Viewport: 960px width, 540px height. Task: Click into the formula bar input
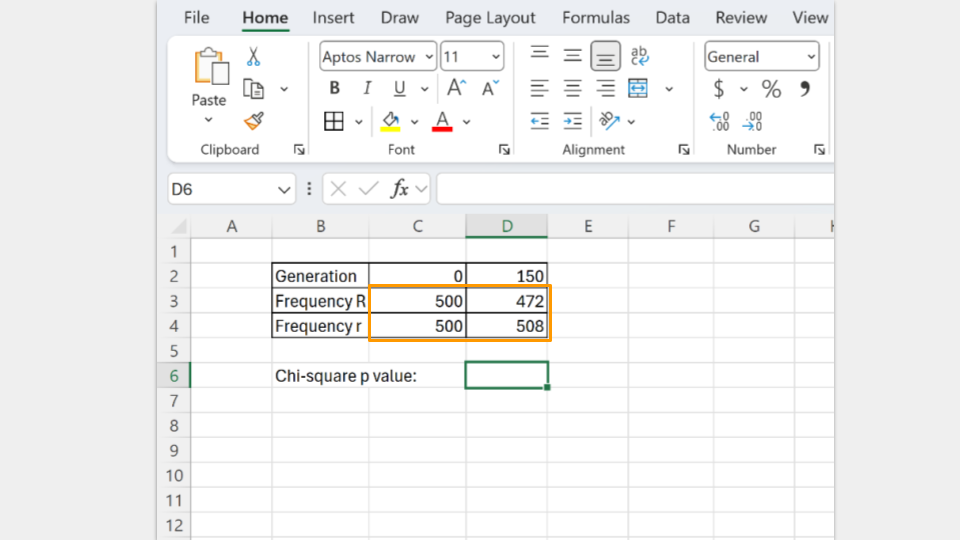pyautogui.click(x=636, y=189)
